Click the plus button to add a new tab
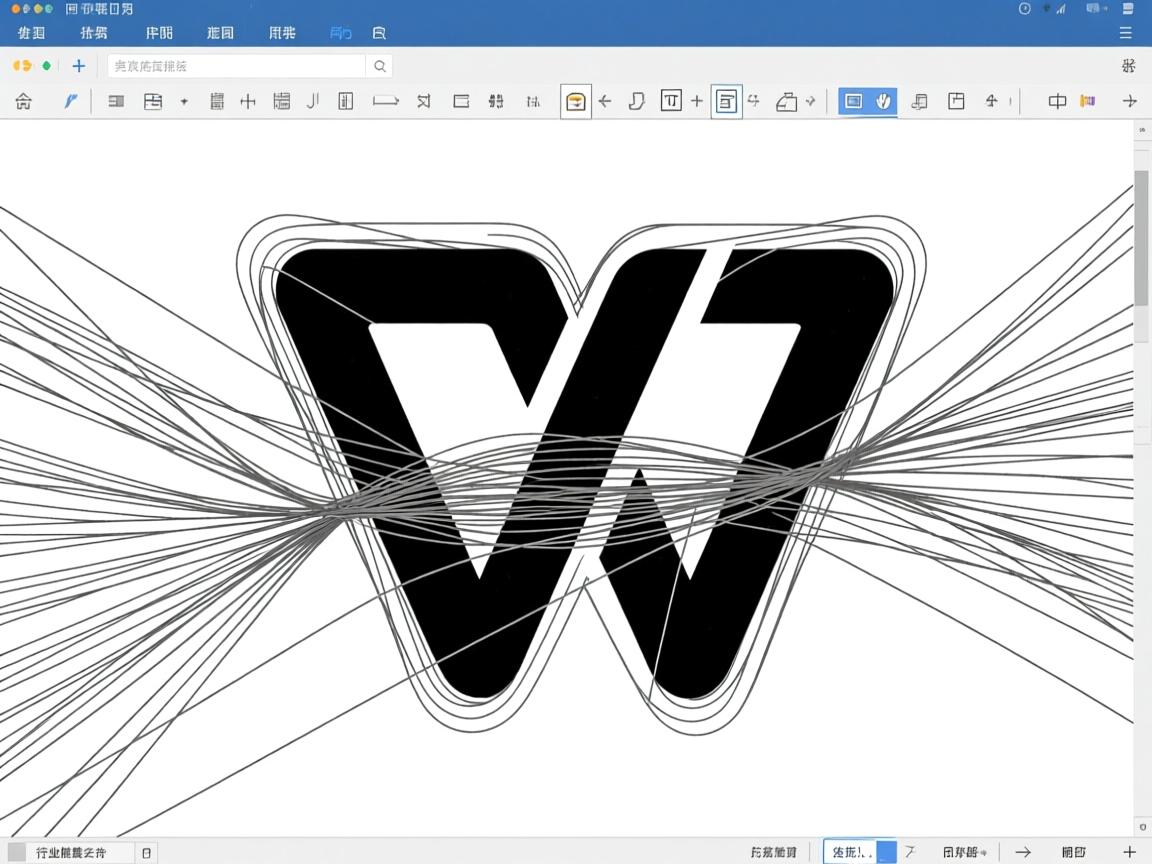Screen dimensions: 1152x864 point(78,65)
